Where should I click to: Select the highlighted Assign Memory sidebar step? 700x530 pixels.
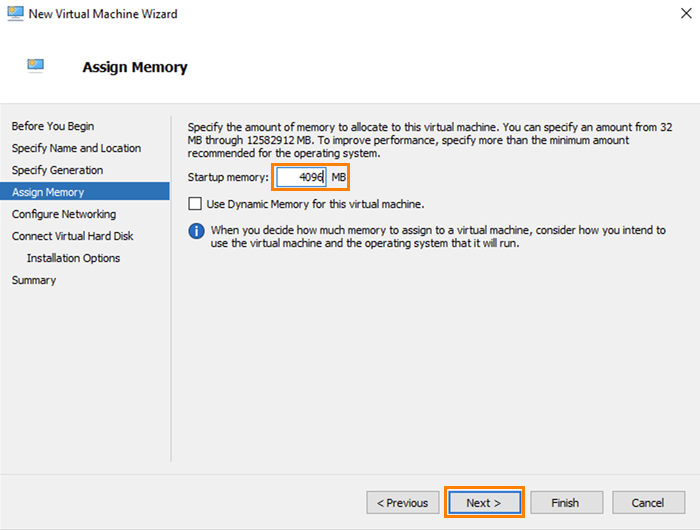pyautogui.click(x=48, y=192)
